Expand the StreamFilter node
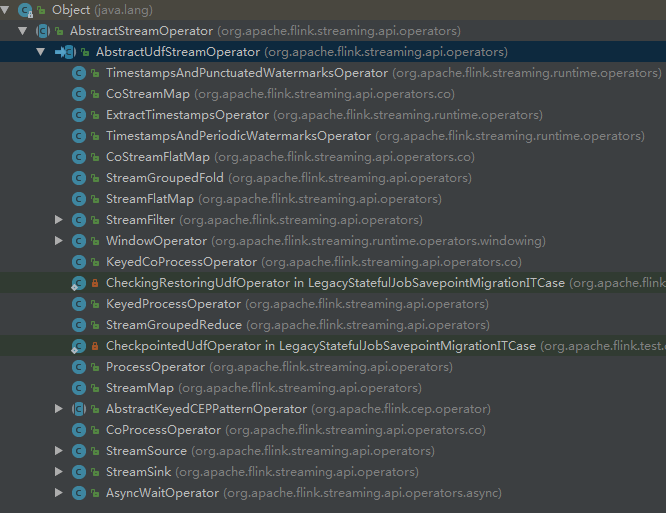 coord(59,220)
